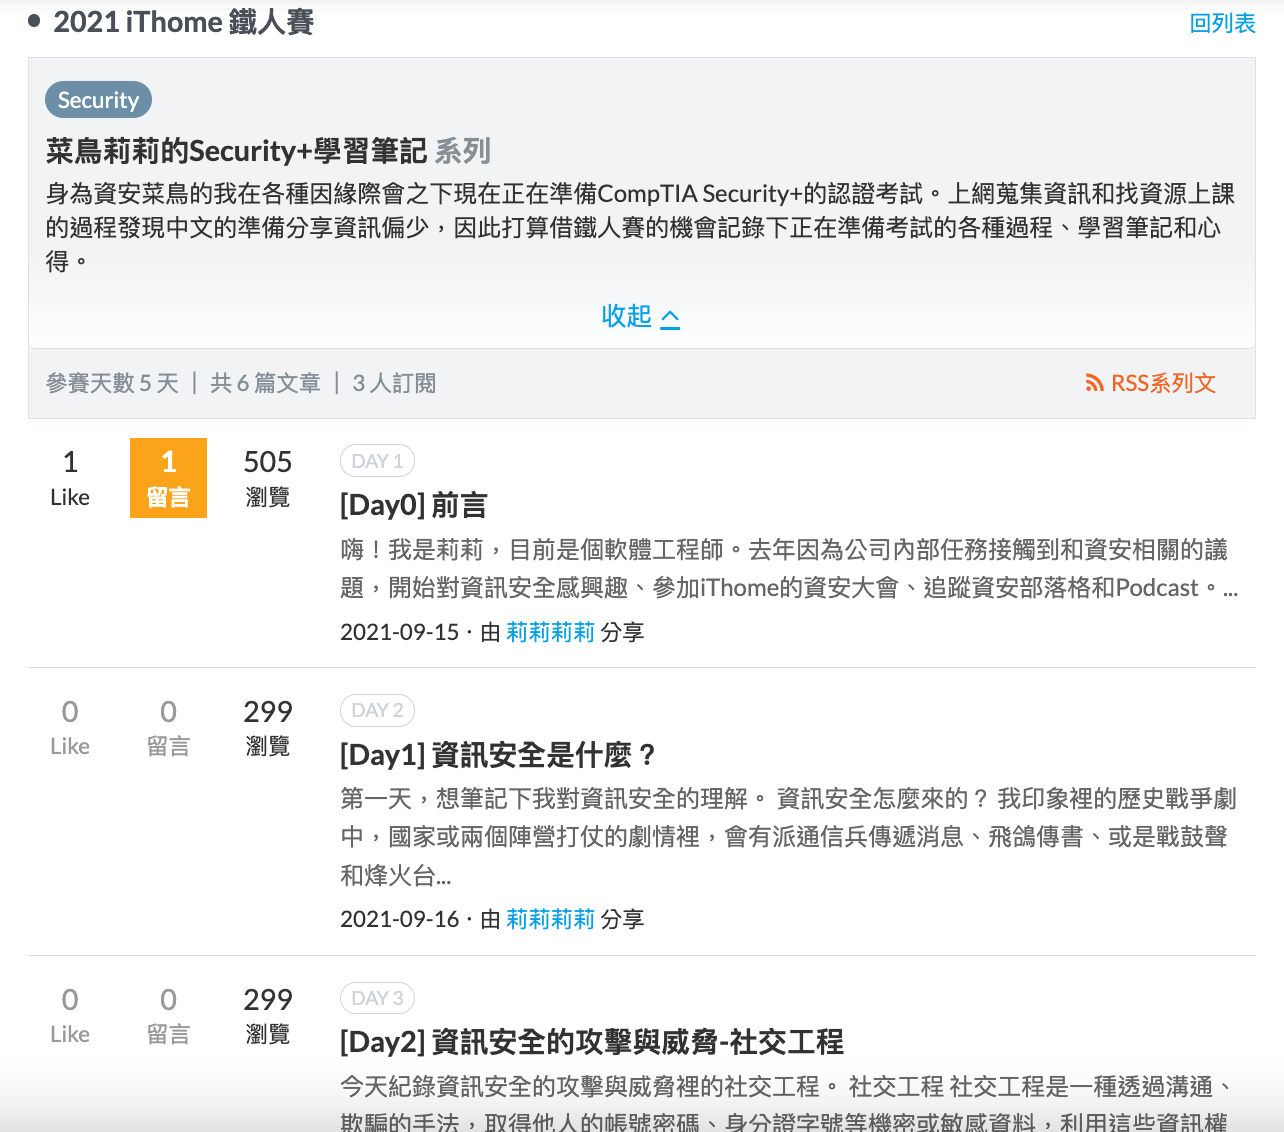
Task: Click the 3 人訂閱 text
Action: point(394,383)
